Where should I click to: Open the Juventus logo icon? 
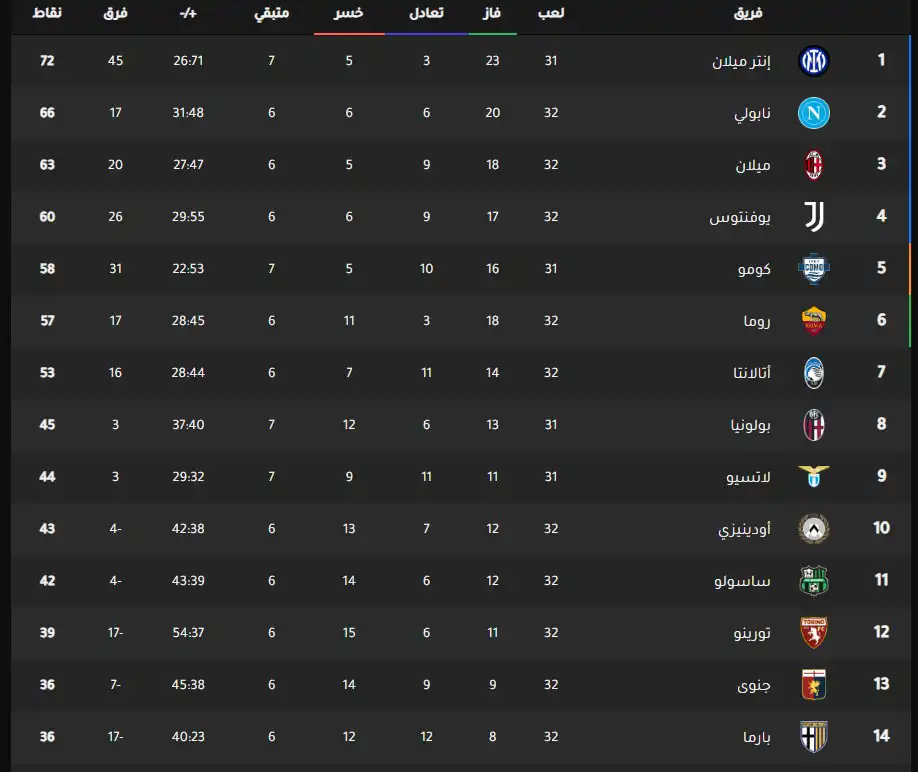pyautogui.click(x=814, y=217)
